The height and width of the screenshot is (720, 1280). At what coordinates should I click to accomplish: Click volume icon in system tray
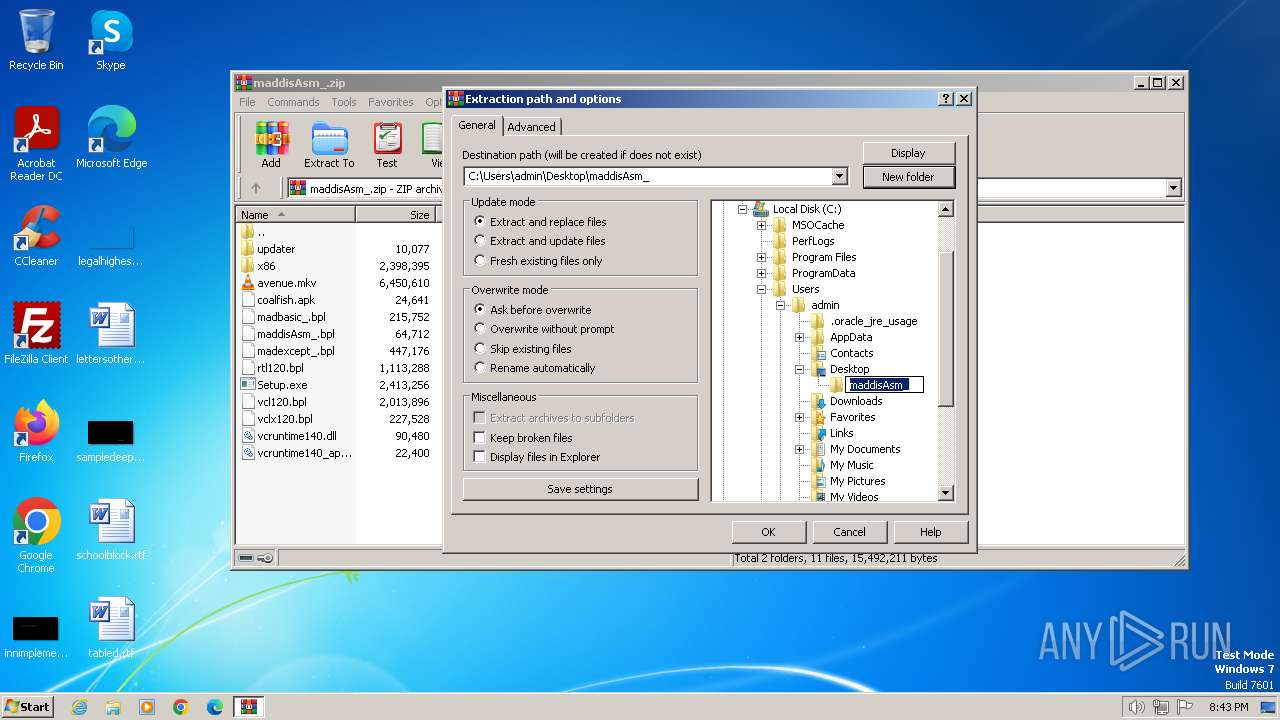(x=1136, y=707)
